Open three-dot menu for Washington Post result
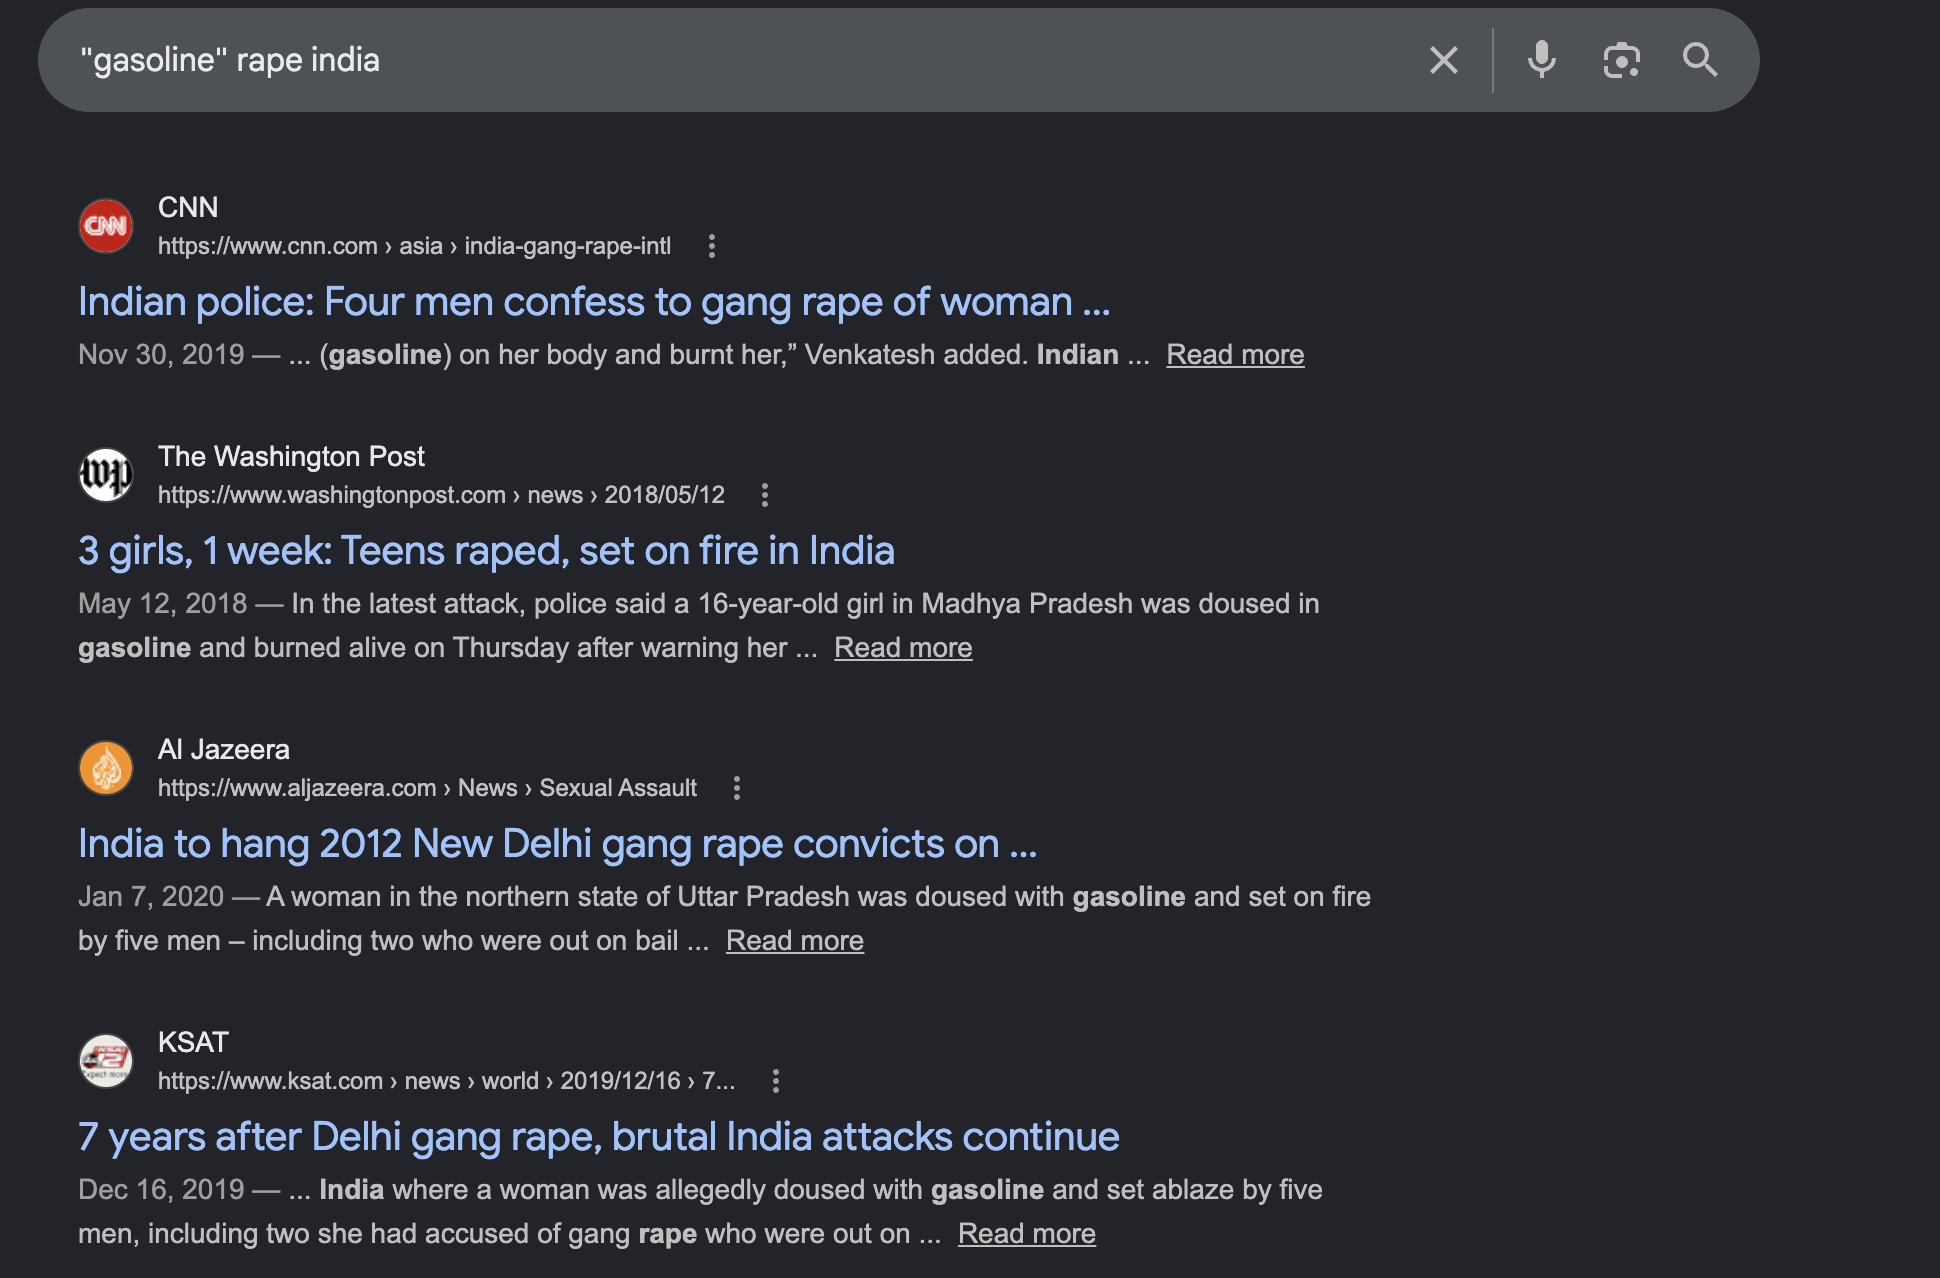 [765, 495]
